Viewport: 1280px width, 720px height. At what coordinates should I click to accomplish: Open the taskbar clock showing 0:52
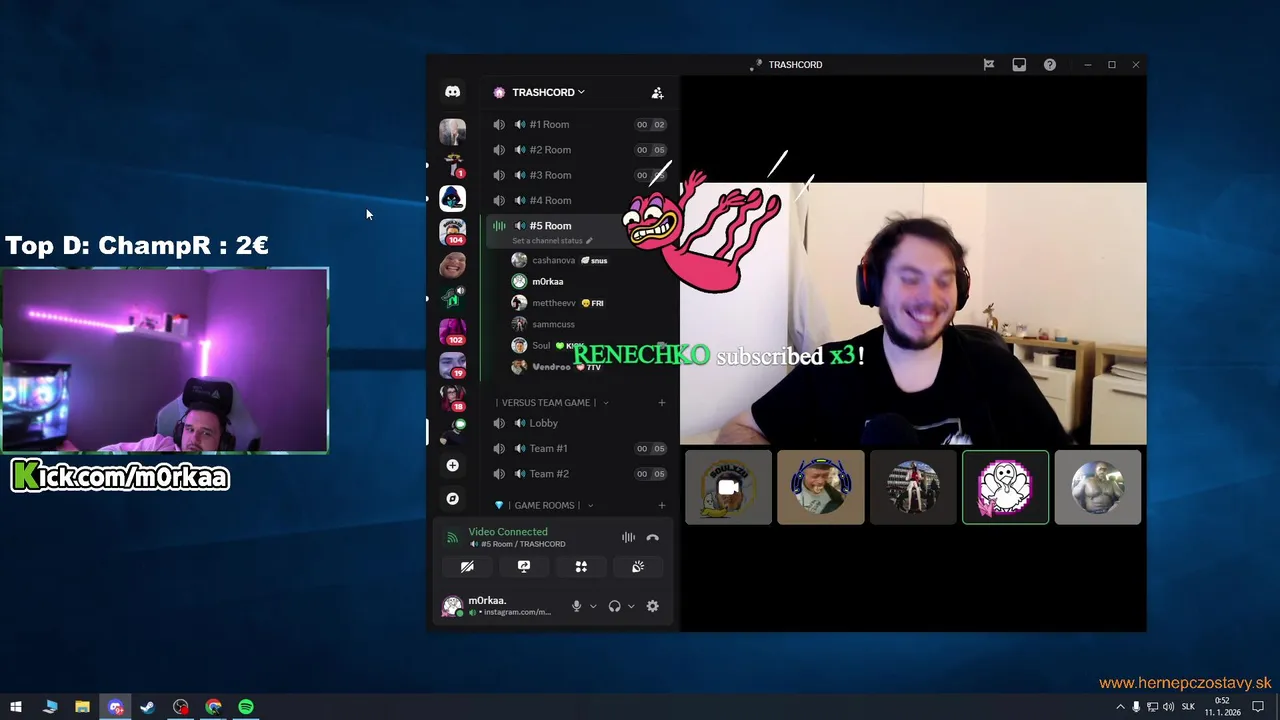pyautogui.click(x=1222, y=707)
